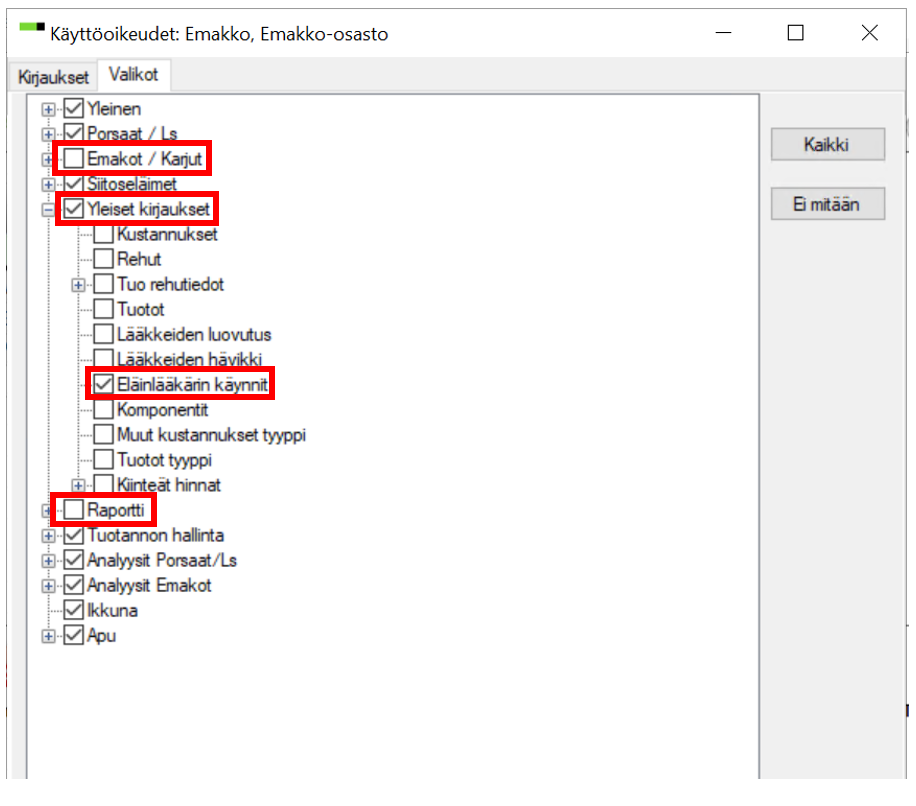Uncheck the Porsaat / Ls checkbox

click(x=74, y=133)
